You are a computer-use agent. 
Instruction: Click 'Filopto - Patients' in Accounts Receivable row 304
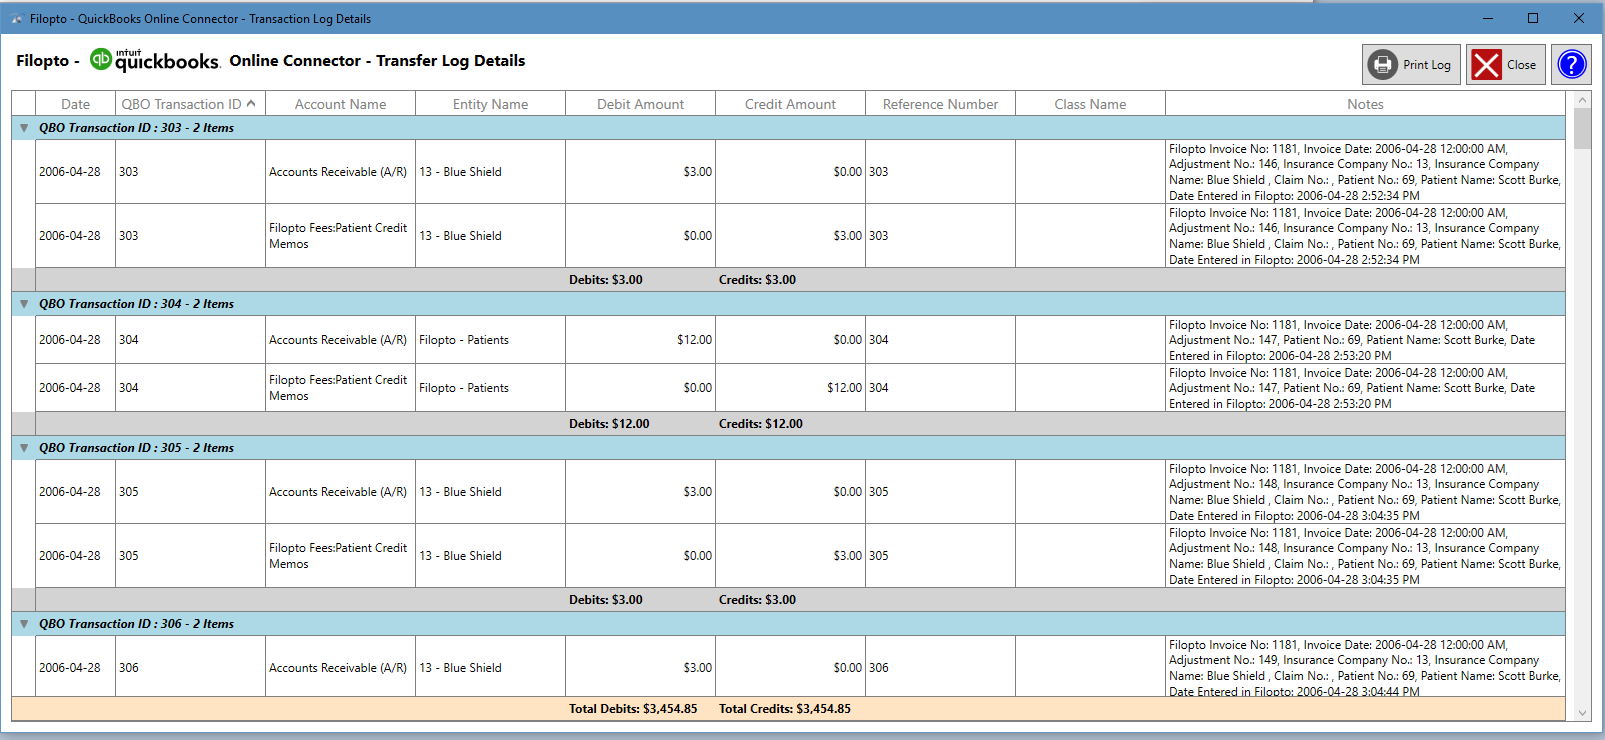[464, 340]
